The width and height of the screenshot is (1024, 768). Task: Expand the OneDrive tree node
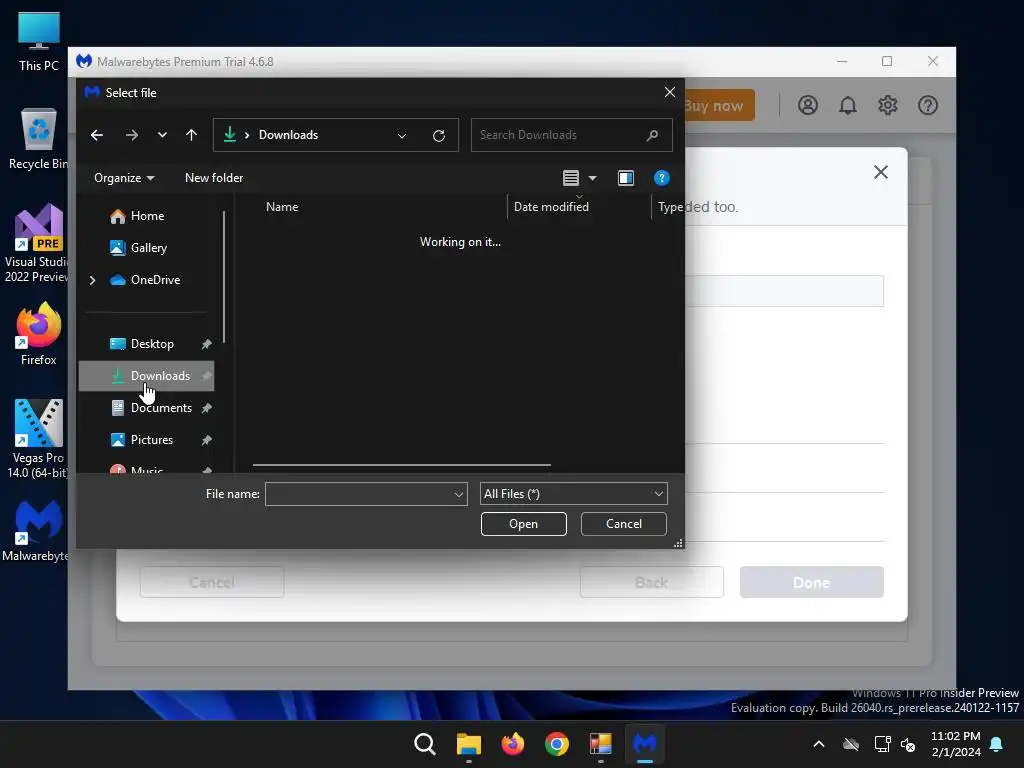(x=92, y=280)
